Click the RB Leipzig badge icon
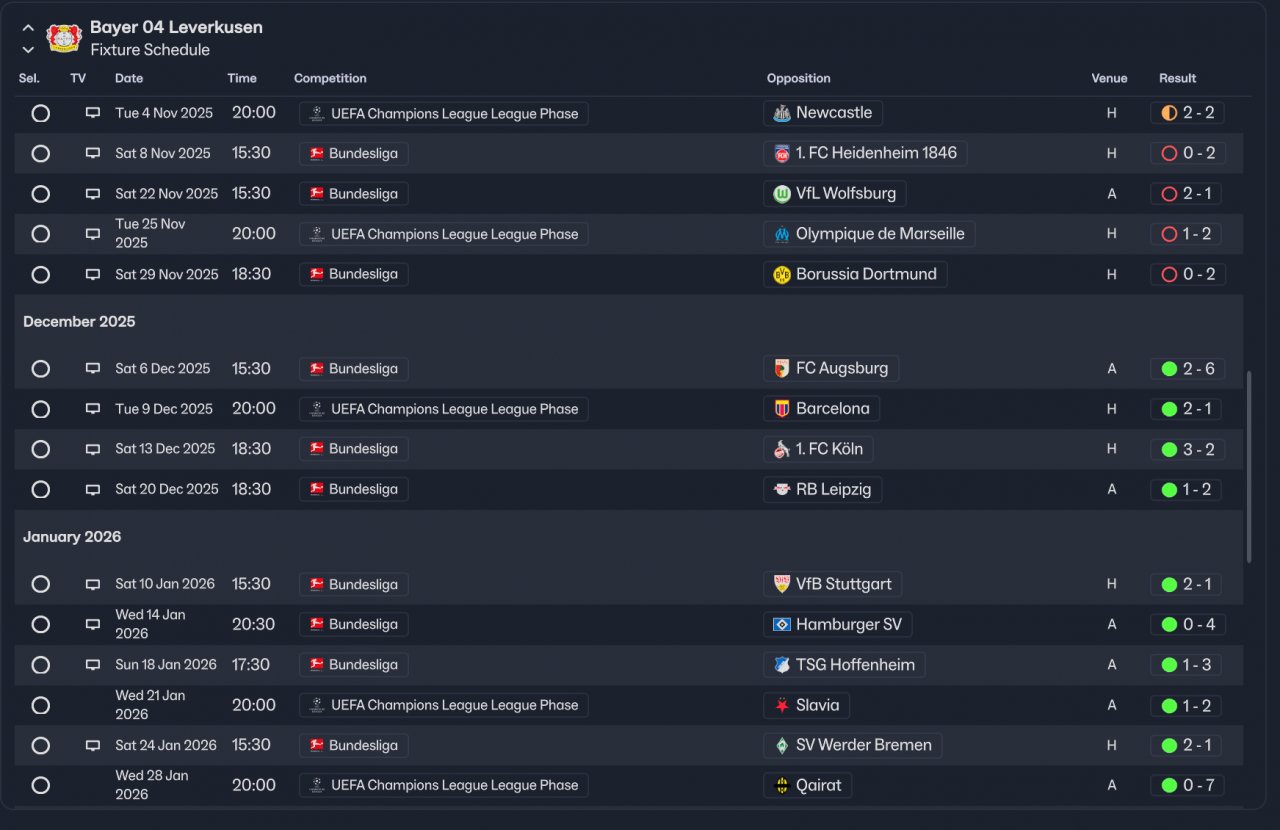The height and width of the screenshot is (830, 1280). click(782, 490)
